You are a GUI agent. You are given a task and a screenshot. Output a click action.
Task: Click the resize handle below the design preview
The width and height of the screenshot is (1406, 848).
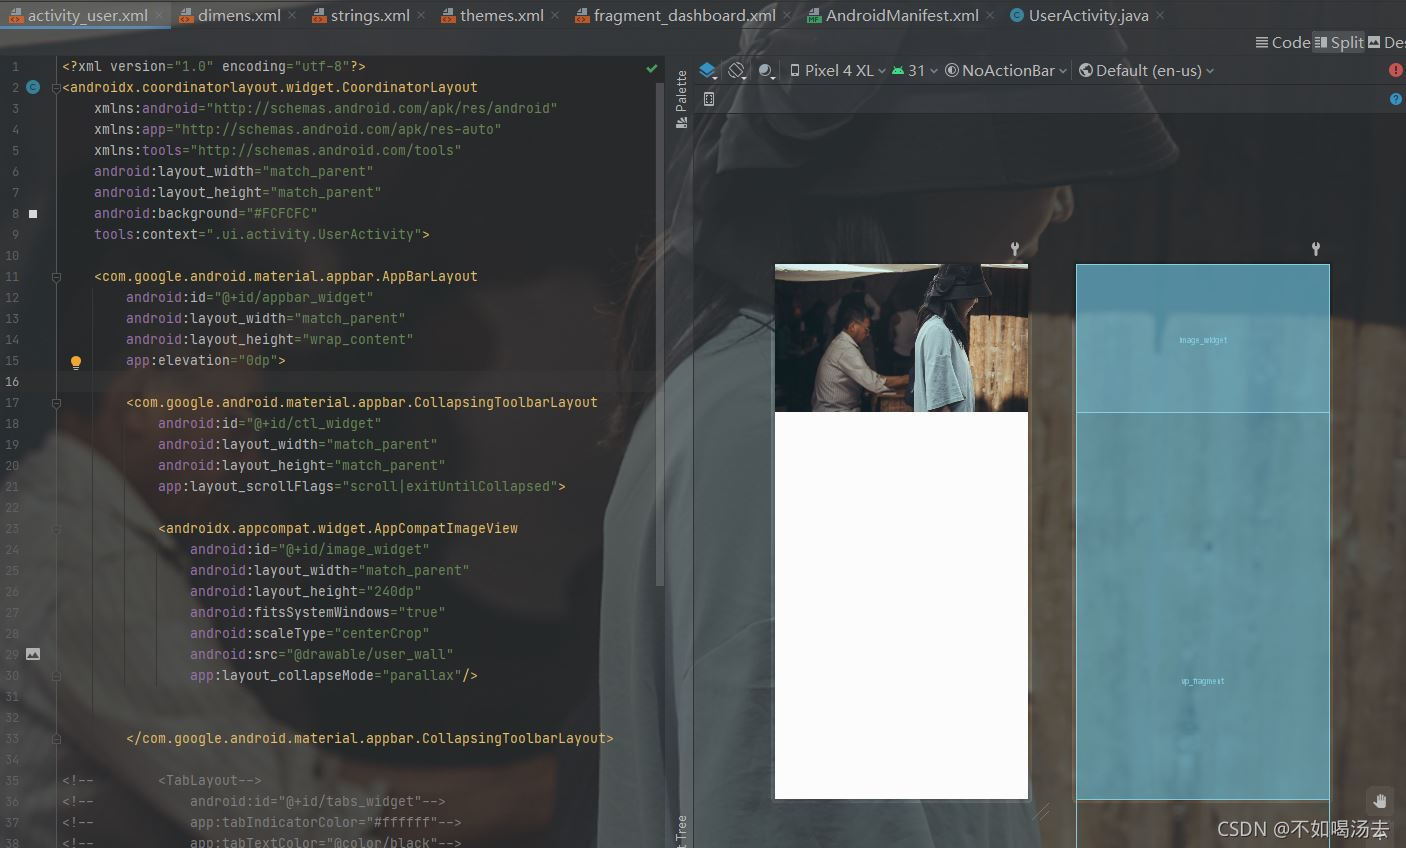[x=1041, y=812]
